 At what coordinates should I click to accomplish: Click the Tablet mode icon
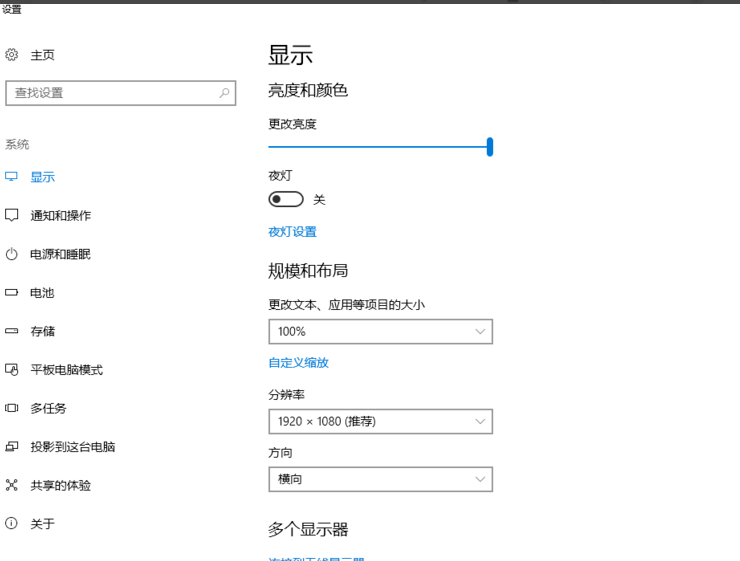click(12, 370)
